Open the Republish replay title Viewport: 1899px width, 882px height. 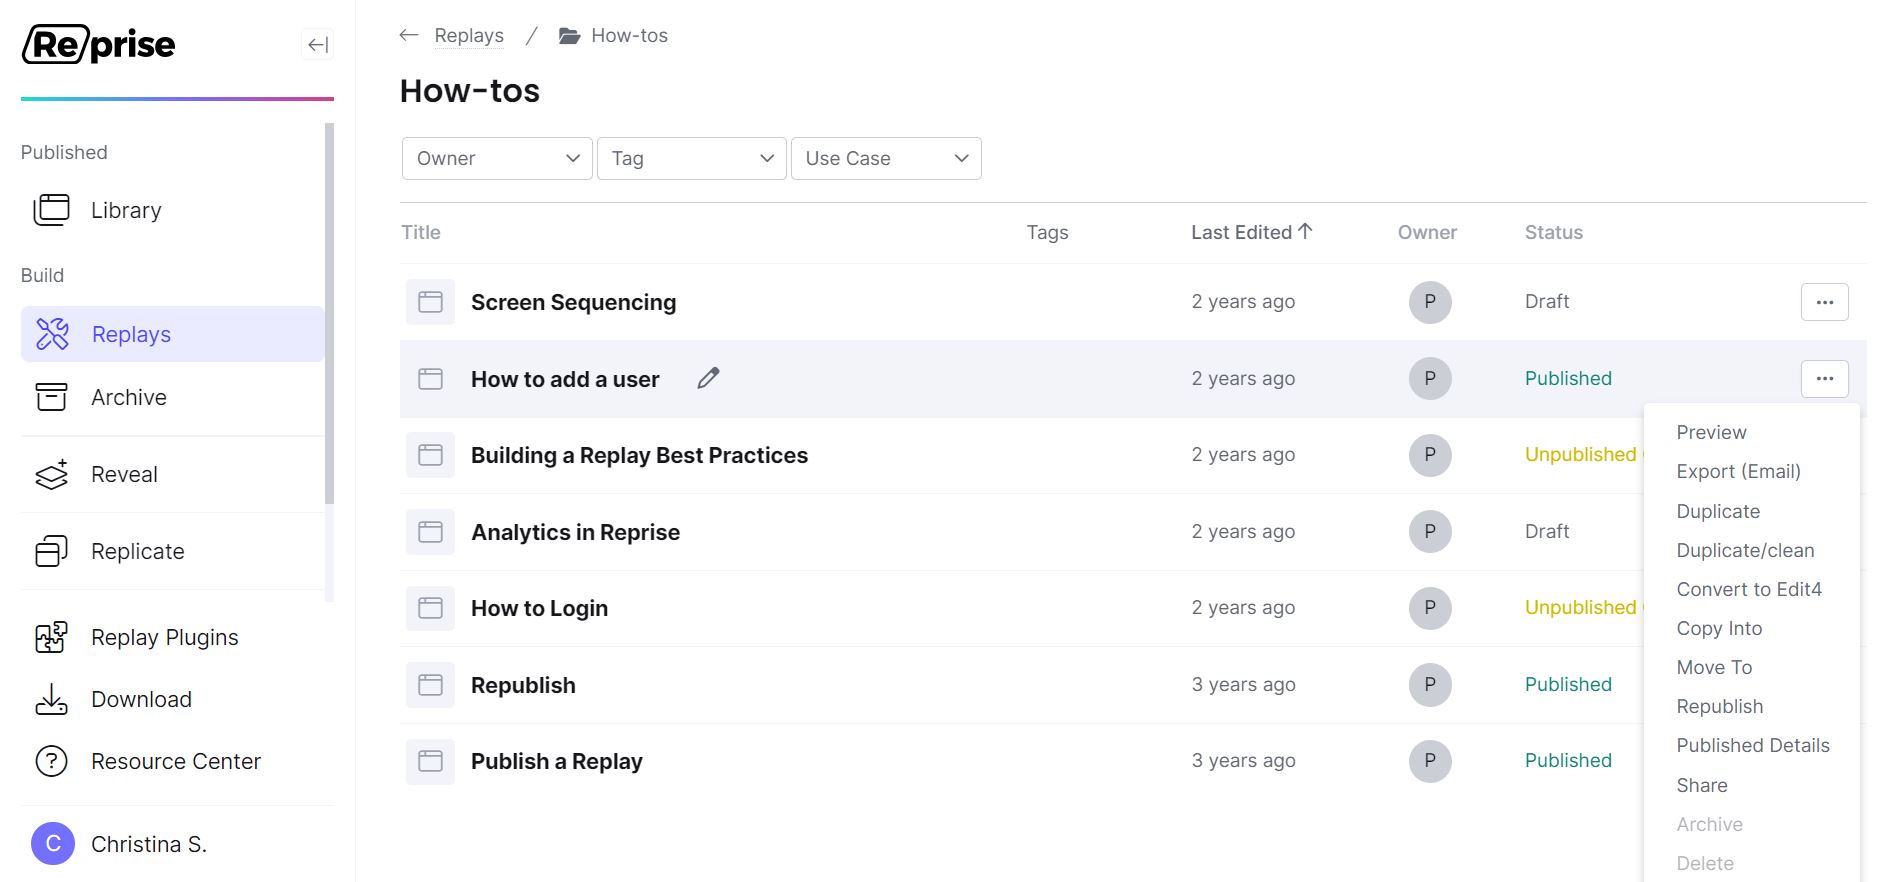(x=523, y=685)
